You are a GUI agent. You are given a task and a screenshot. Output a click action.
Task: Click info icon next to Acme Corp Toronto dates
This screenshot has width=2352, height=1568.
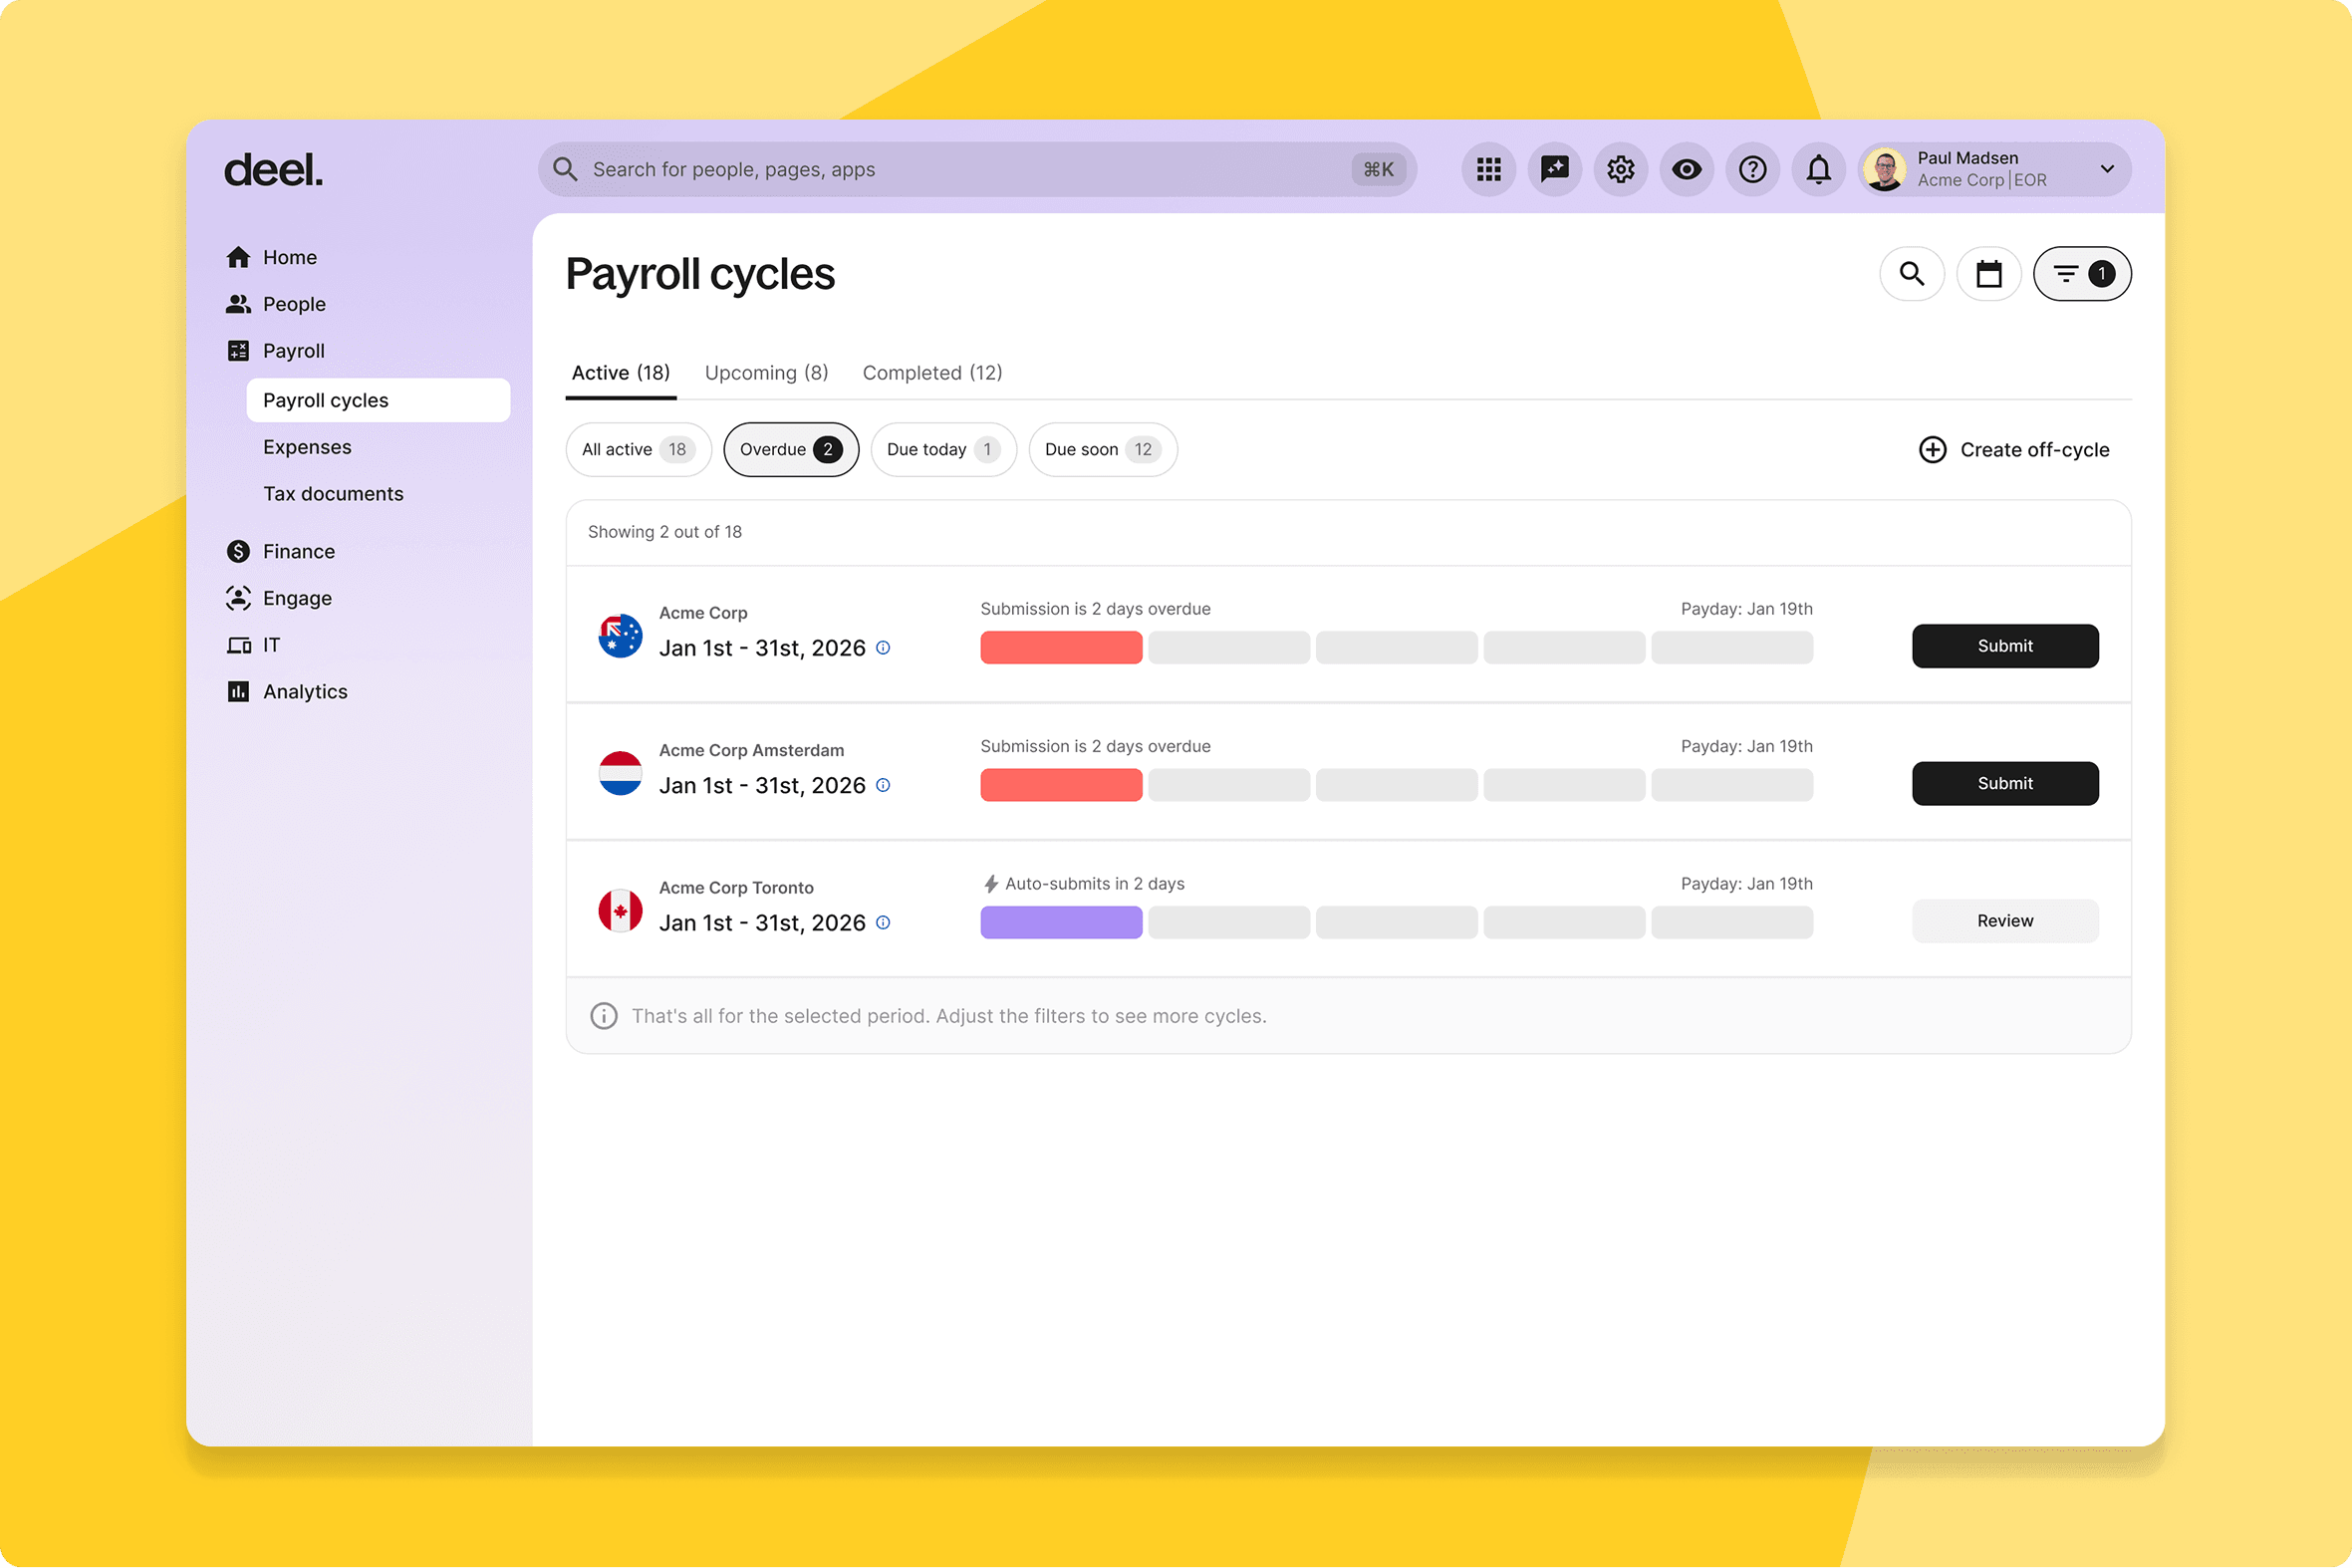[883, 922]
